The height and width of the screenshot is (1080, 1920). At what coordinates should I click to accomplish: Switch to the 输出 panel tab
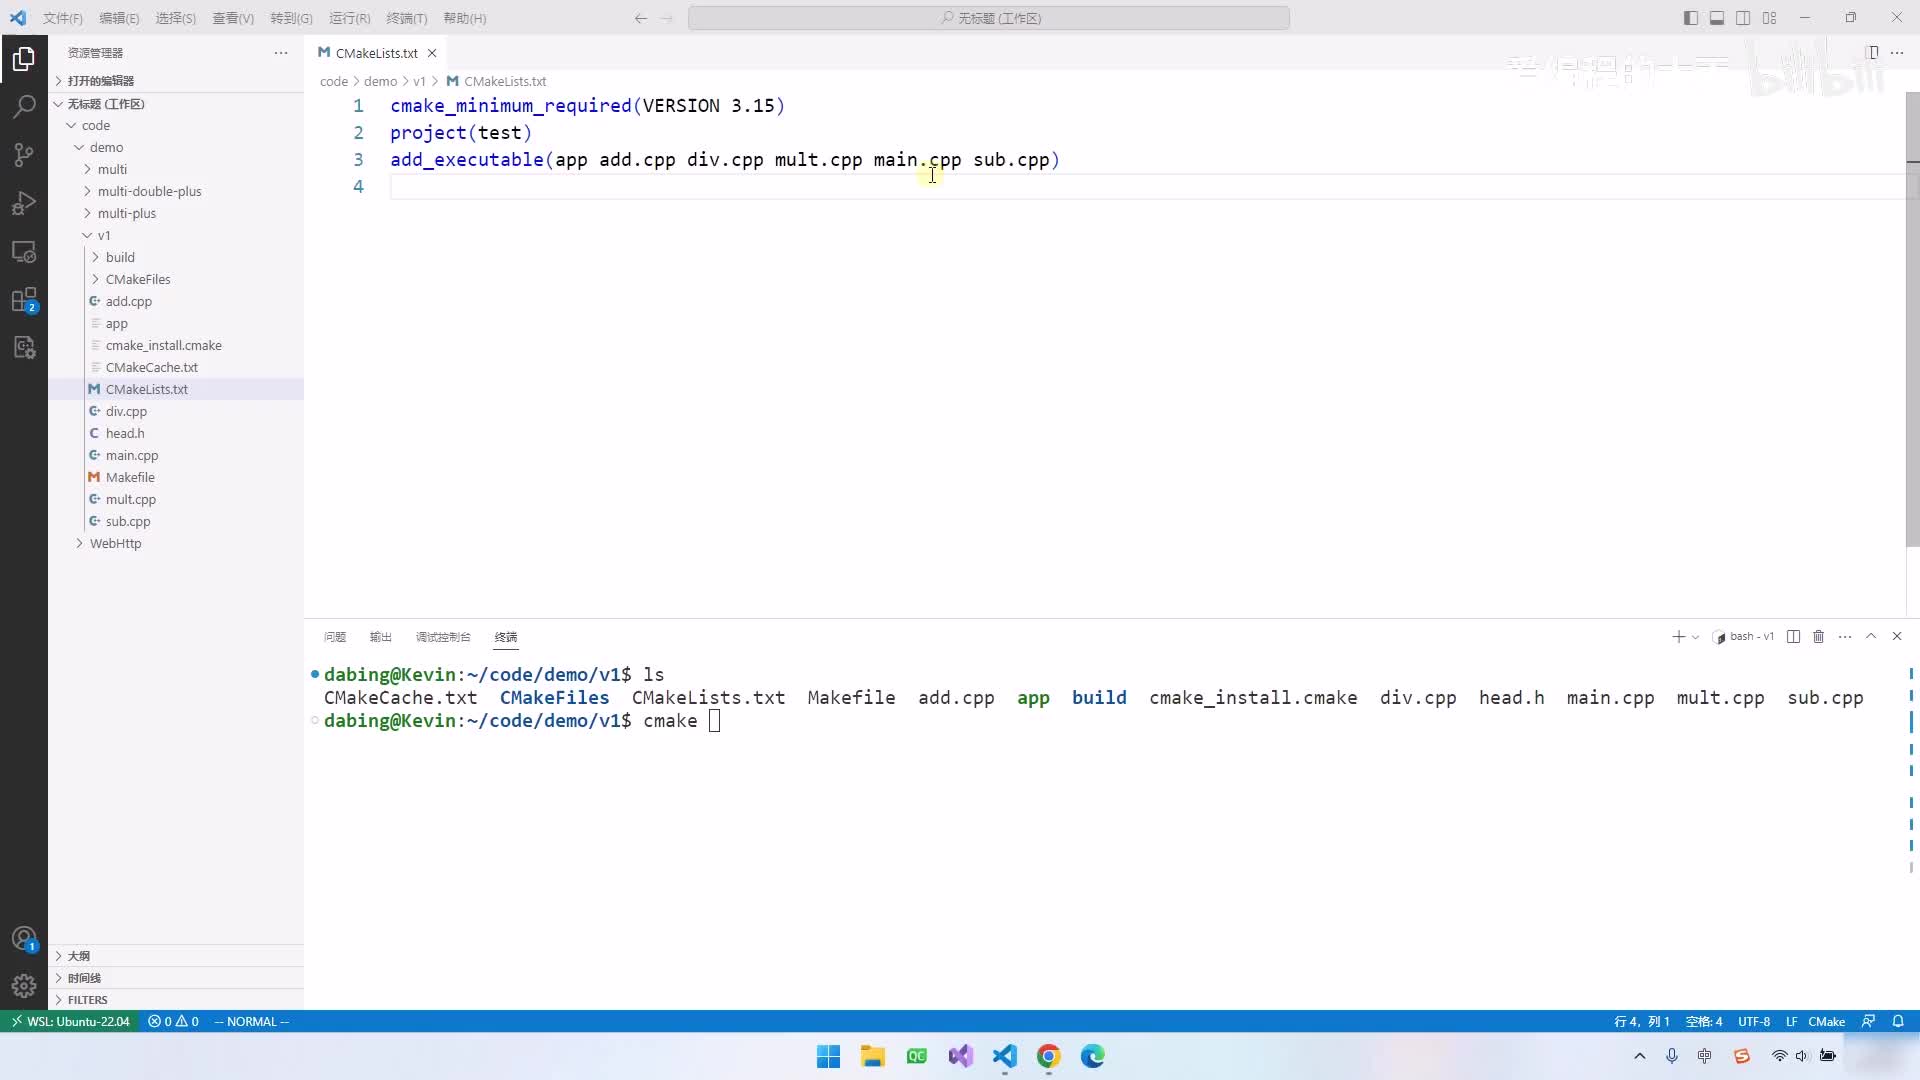380,637
